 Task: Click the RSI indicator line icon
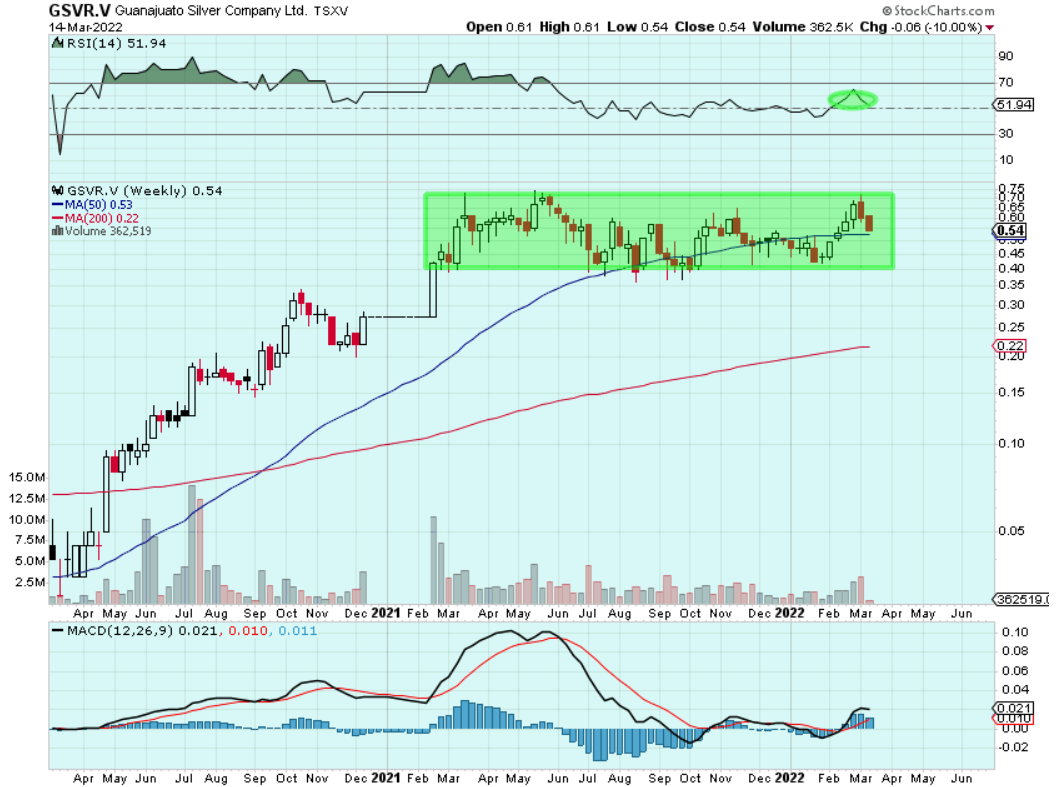pos(58,43)
